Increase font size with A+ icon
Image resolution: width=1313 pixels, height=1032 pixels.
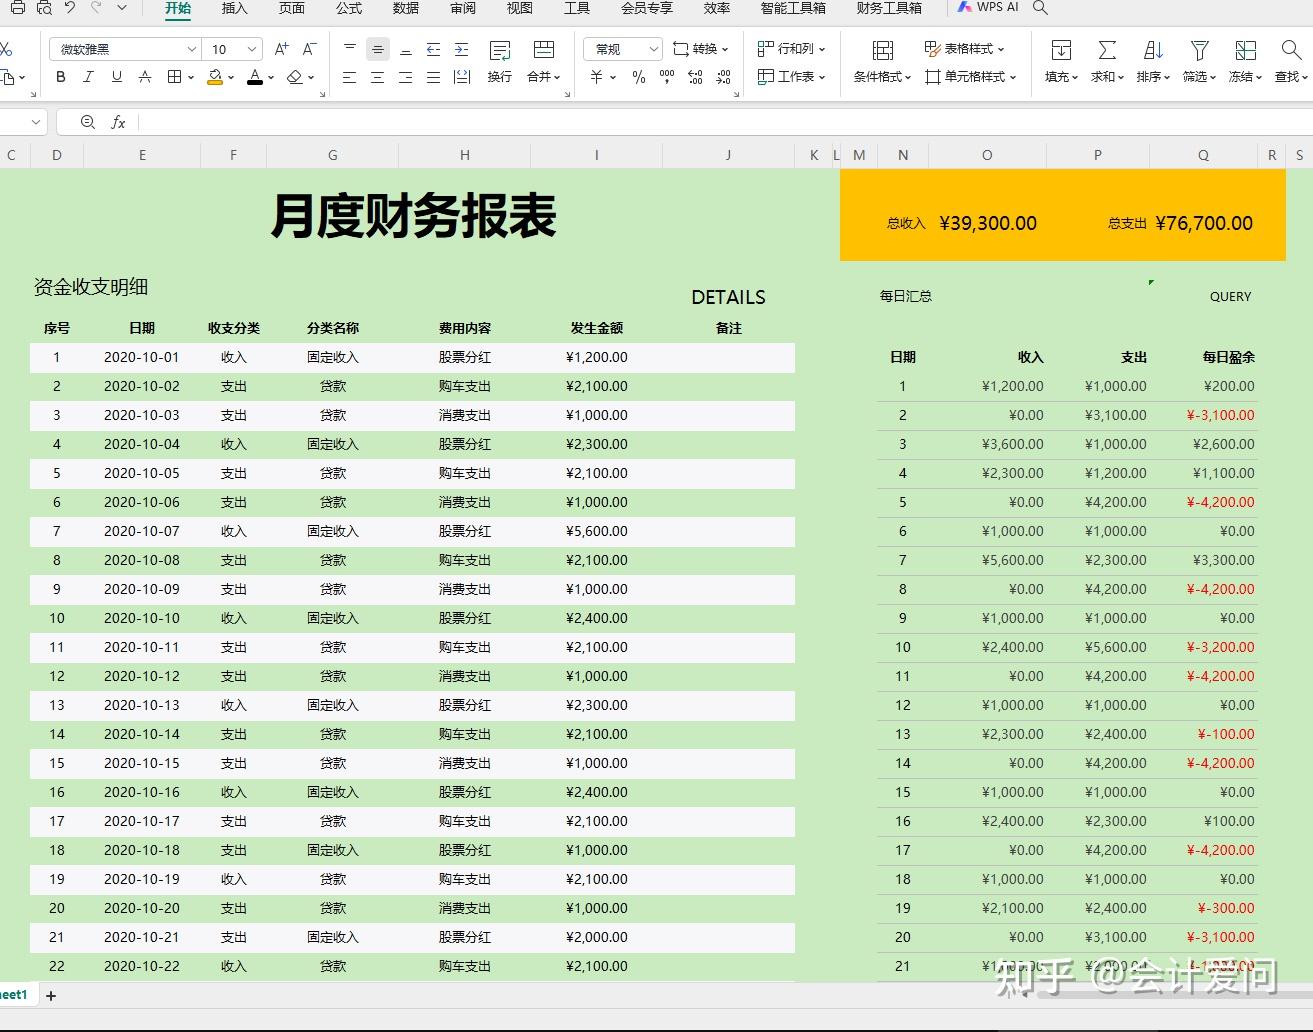click(282, 49)
